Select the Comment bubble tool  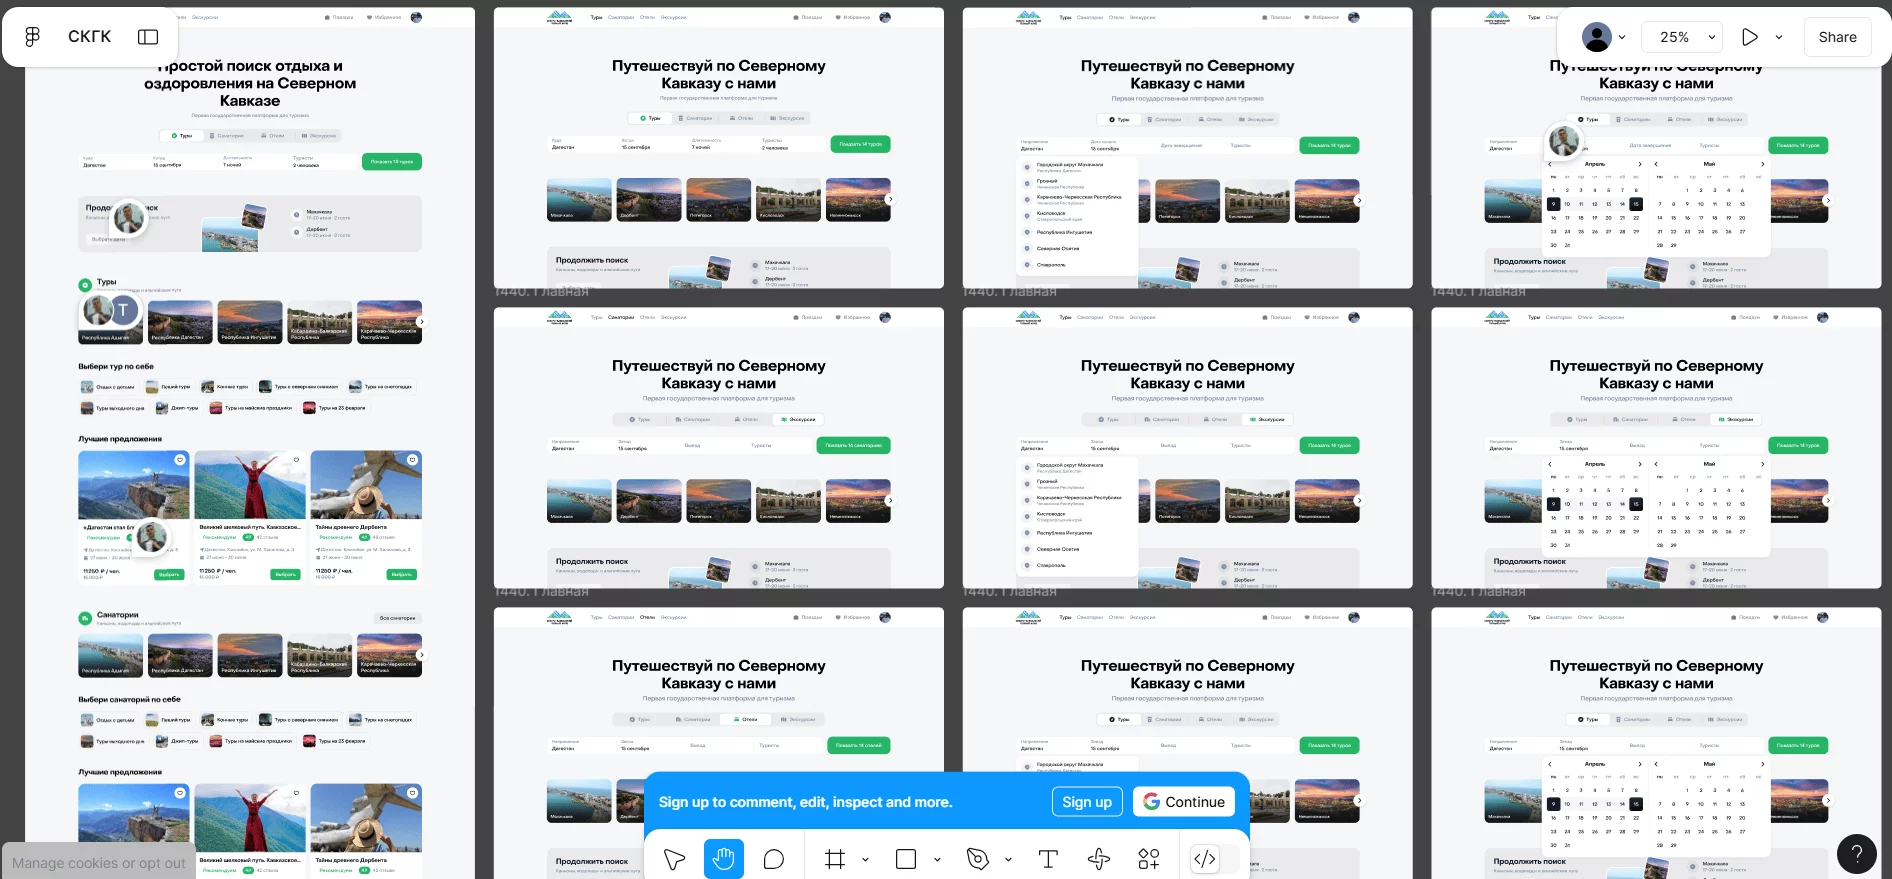pyautogui.click(x=773, y=859)
